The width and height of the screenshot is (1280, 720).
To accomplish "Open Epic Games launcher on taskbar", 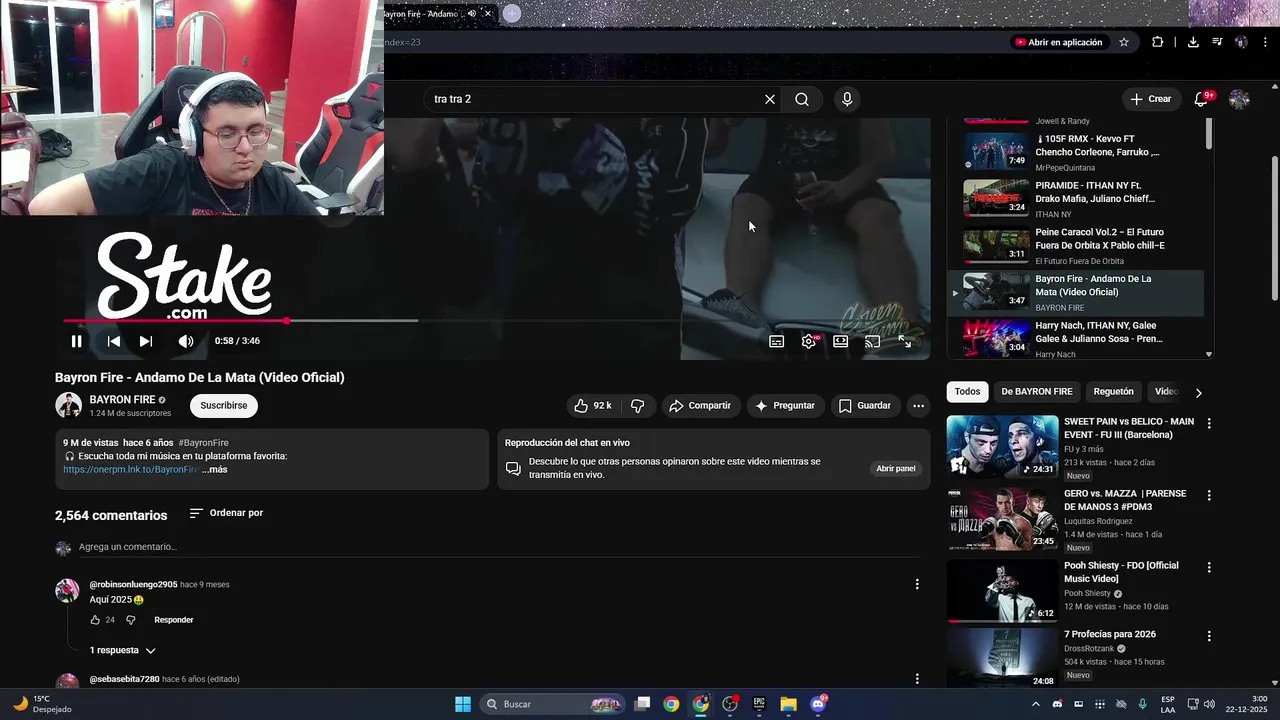I will pos(759,704).
